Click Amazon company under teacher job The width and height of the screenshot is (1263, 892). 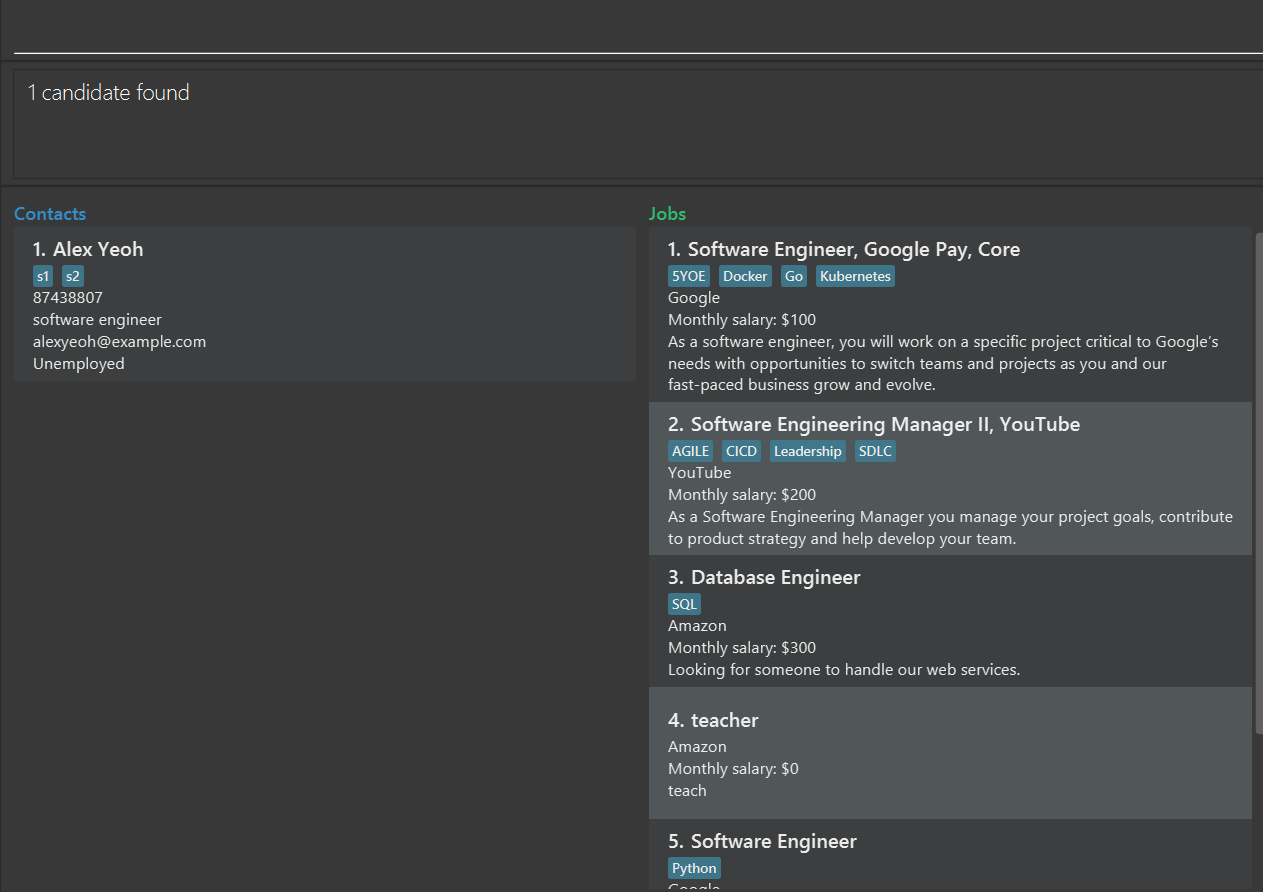697,747
